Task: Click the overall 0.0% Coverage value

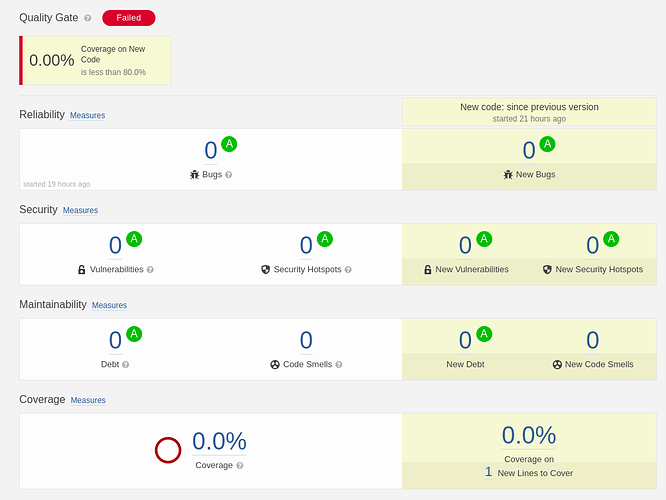Action: (x=219, y=441)
